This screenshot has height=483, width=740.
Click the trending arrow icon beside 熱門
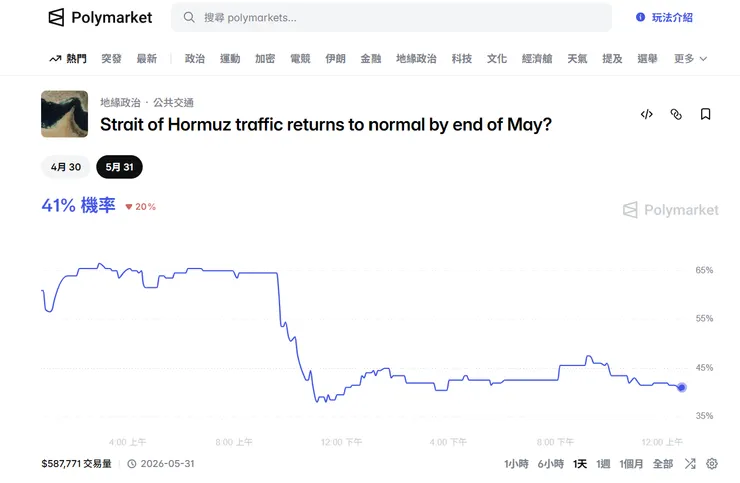pos(55,59)
